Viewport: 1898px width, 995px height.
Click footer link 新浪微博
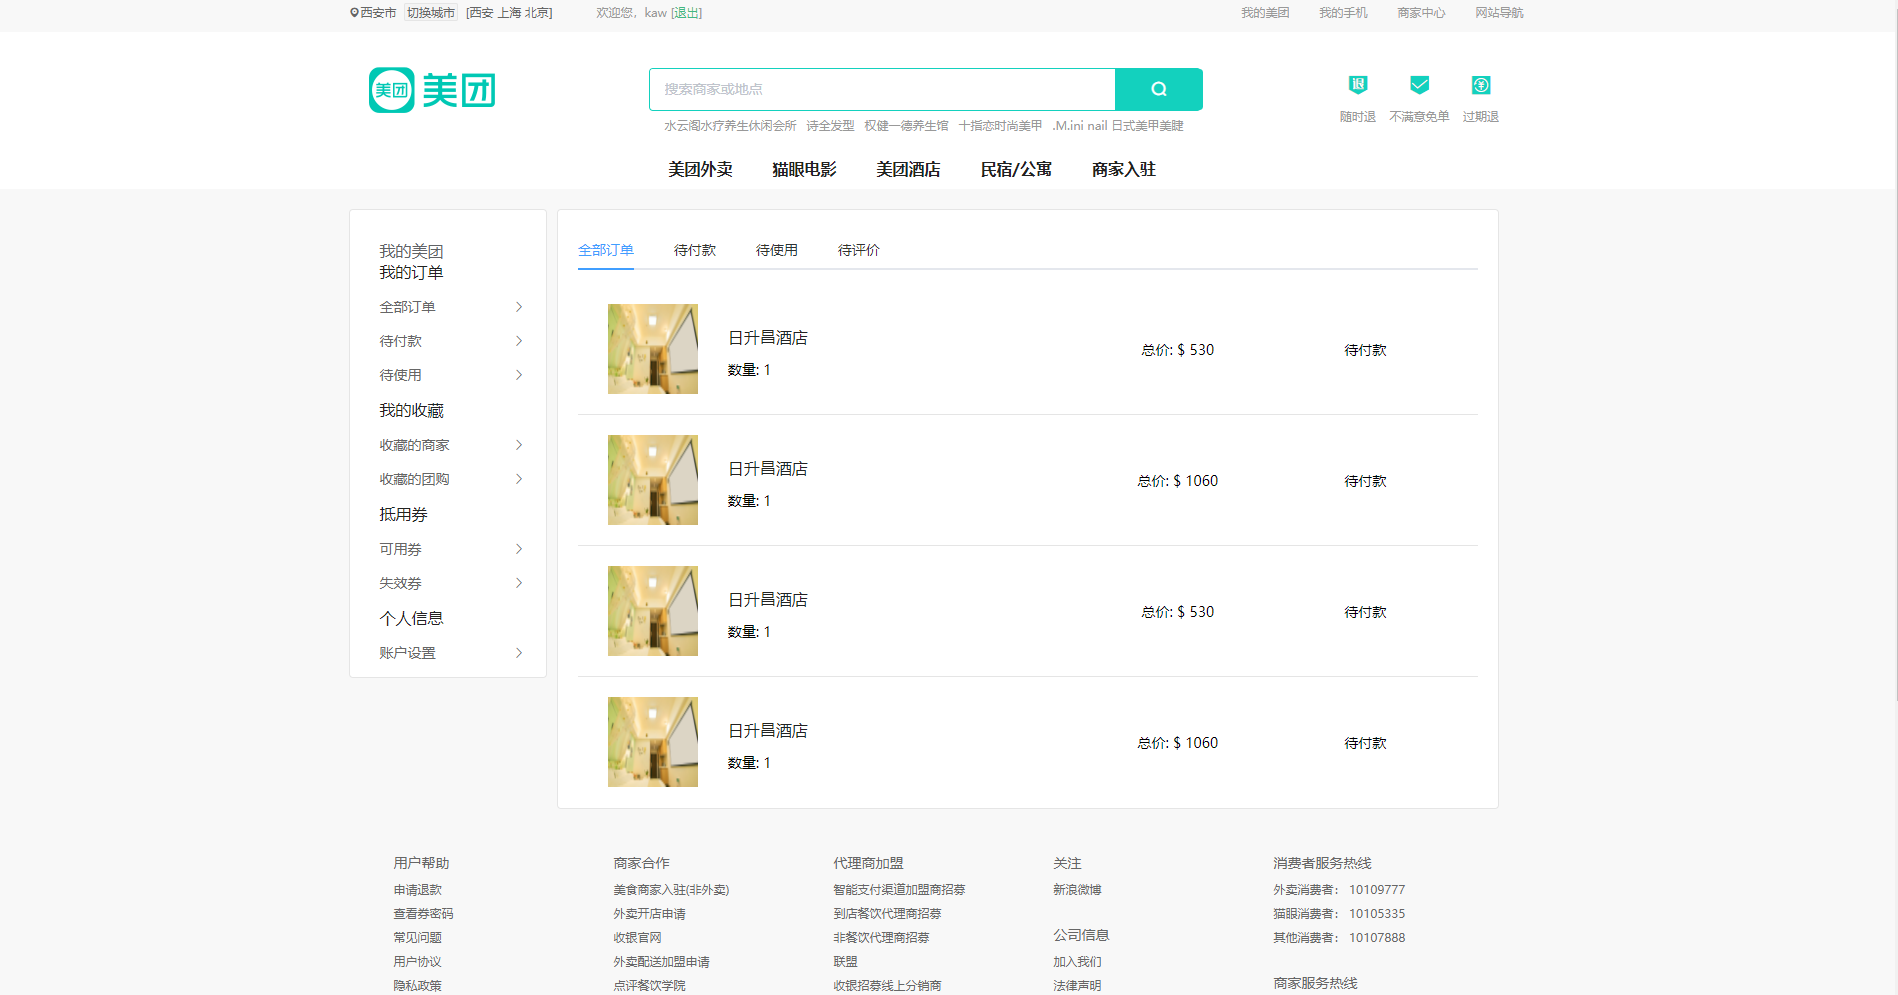(1077, 890)
